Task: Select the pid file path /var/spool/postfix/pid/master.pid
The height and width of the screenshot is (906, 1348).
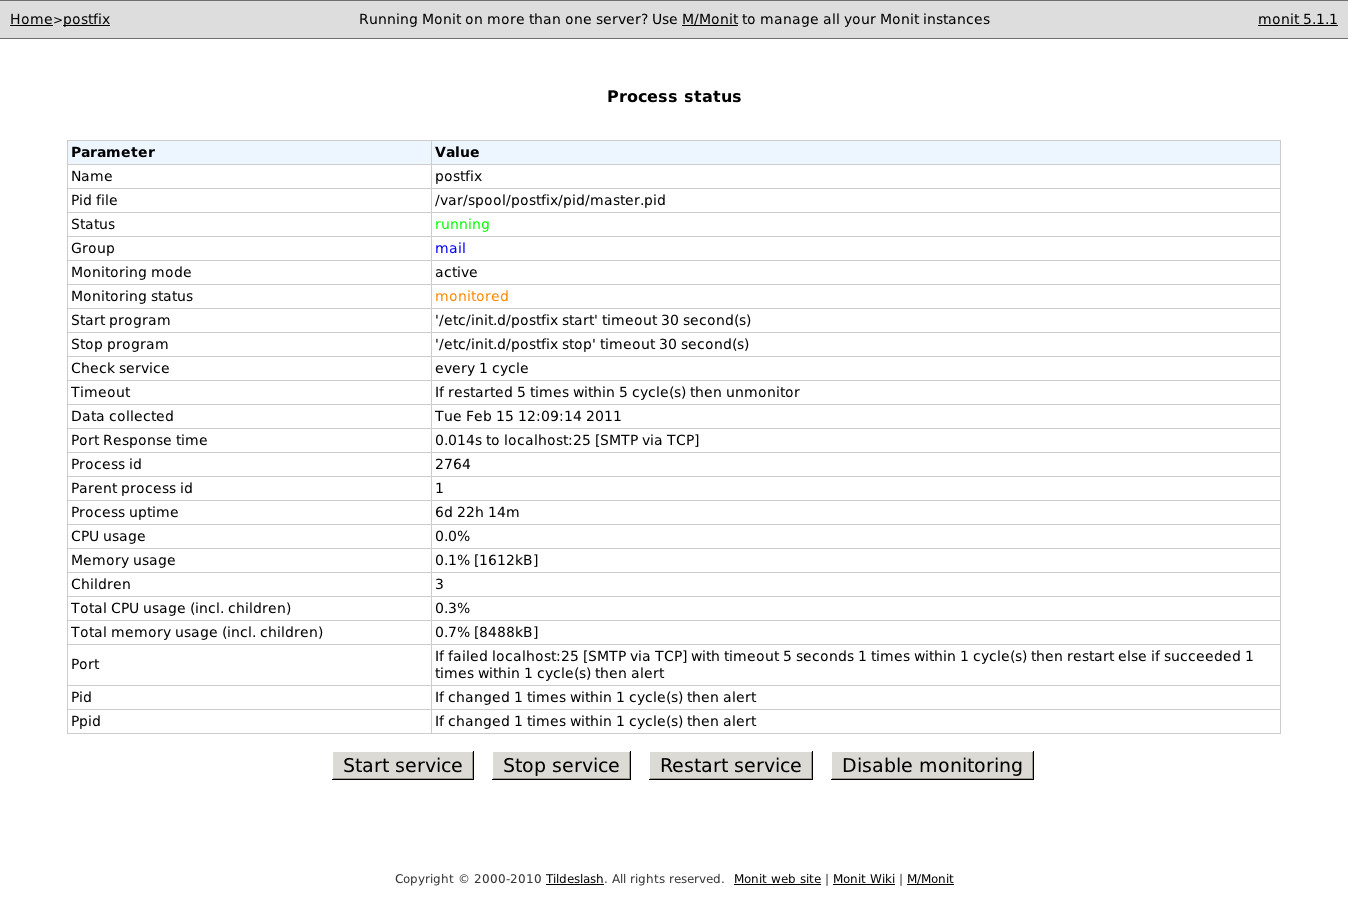Action: (550, 200)
